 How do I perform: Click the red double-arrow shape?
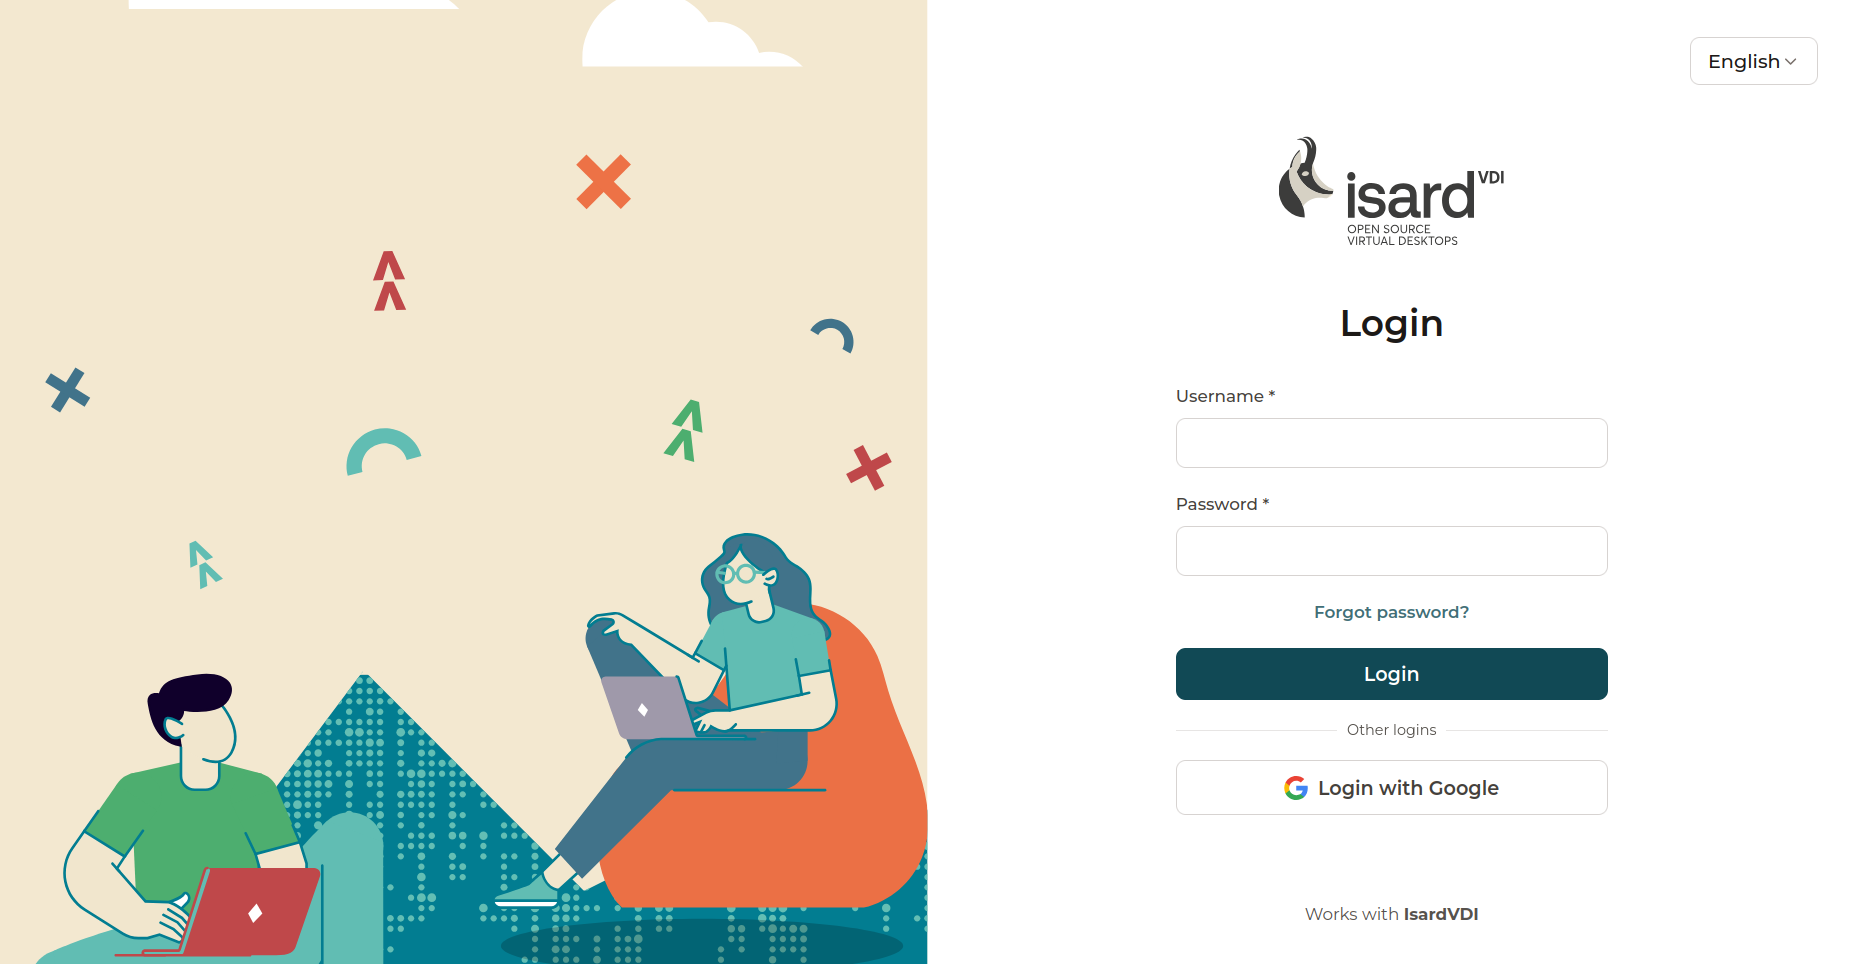pyautogui.click(x=389, y=281)
